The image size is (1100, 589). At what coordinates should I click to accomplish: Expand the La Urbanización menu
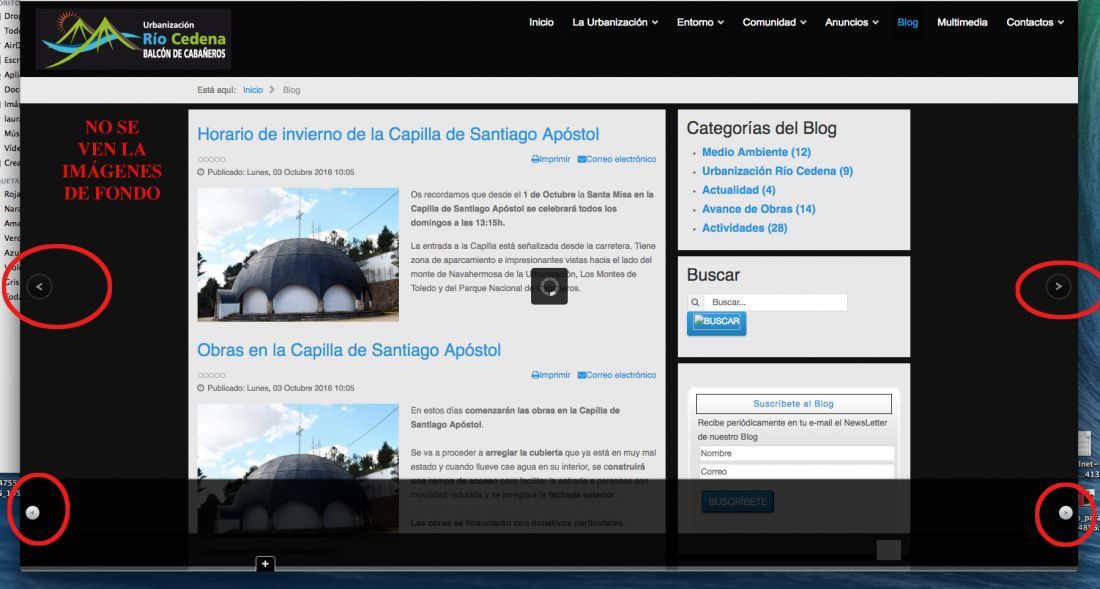(x=615, y=22)
